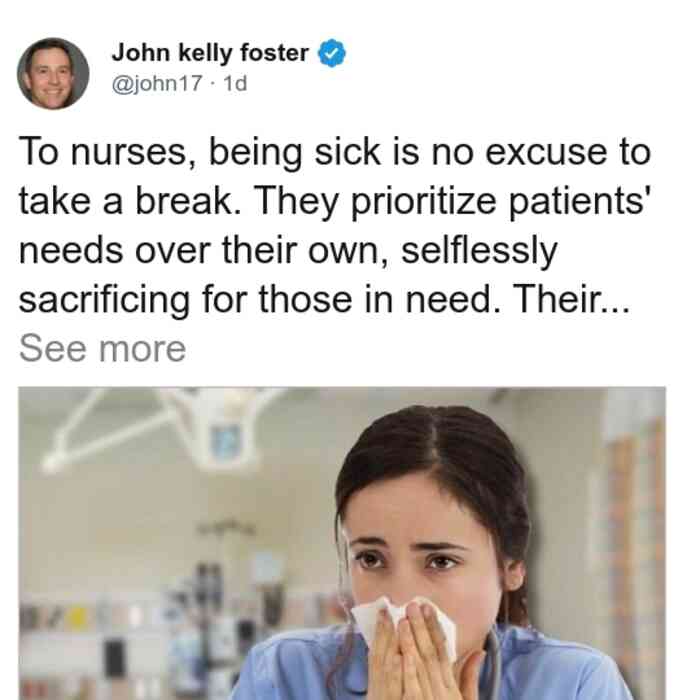Click the phrase "prioritize patients'" in the post
700x700 pixels.
[x=499, y=202]
